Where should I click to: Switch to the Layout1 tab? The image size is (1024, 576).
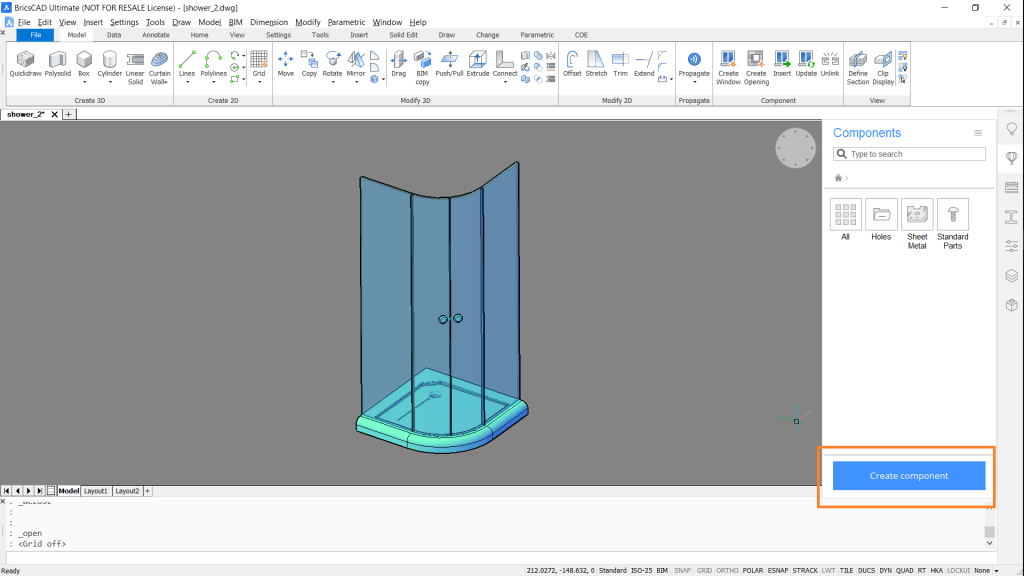click(x=96, y=490)
